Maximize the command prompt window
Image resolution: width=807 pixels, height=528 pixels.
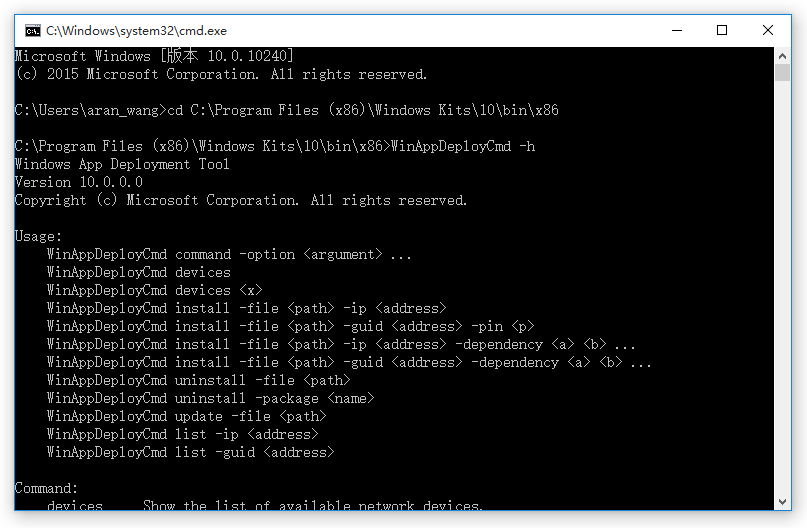click(x=722, y=30)
